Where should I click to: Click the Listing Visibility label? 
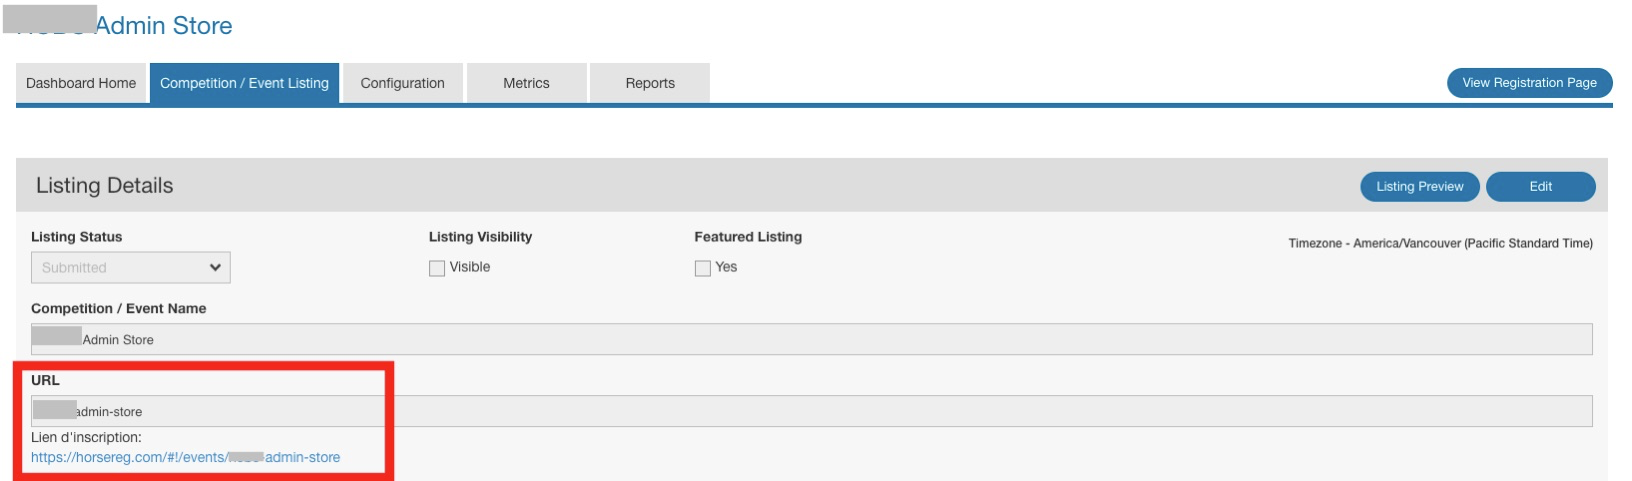[x=480, y=237]
